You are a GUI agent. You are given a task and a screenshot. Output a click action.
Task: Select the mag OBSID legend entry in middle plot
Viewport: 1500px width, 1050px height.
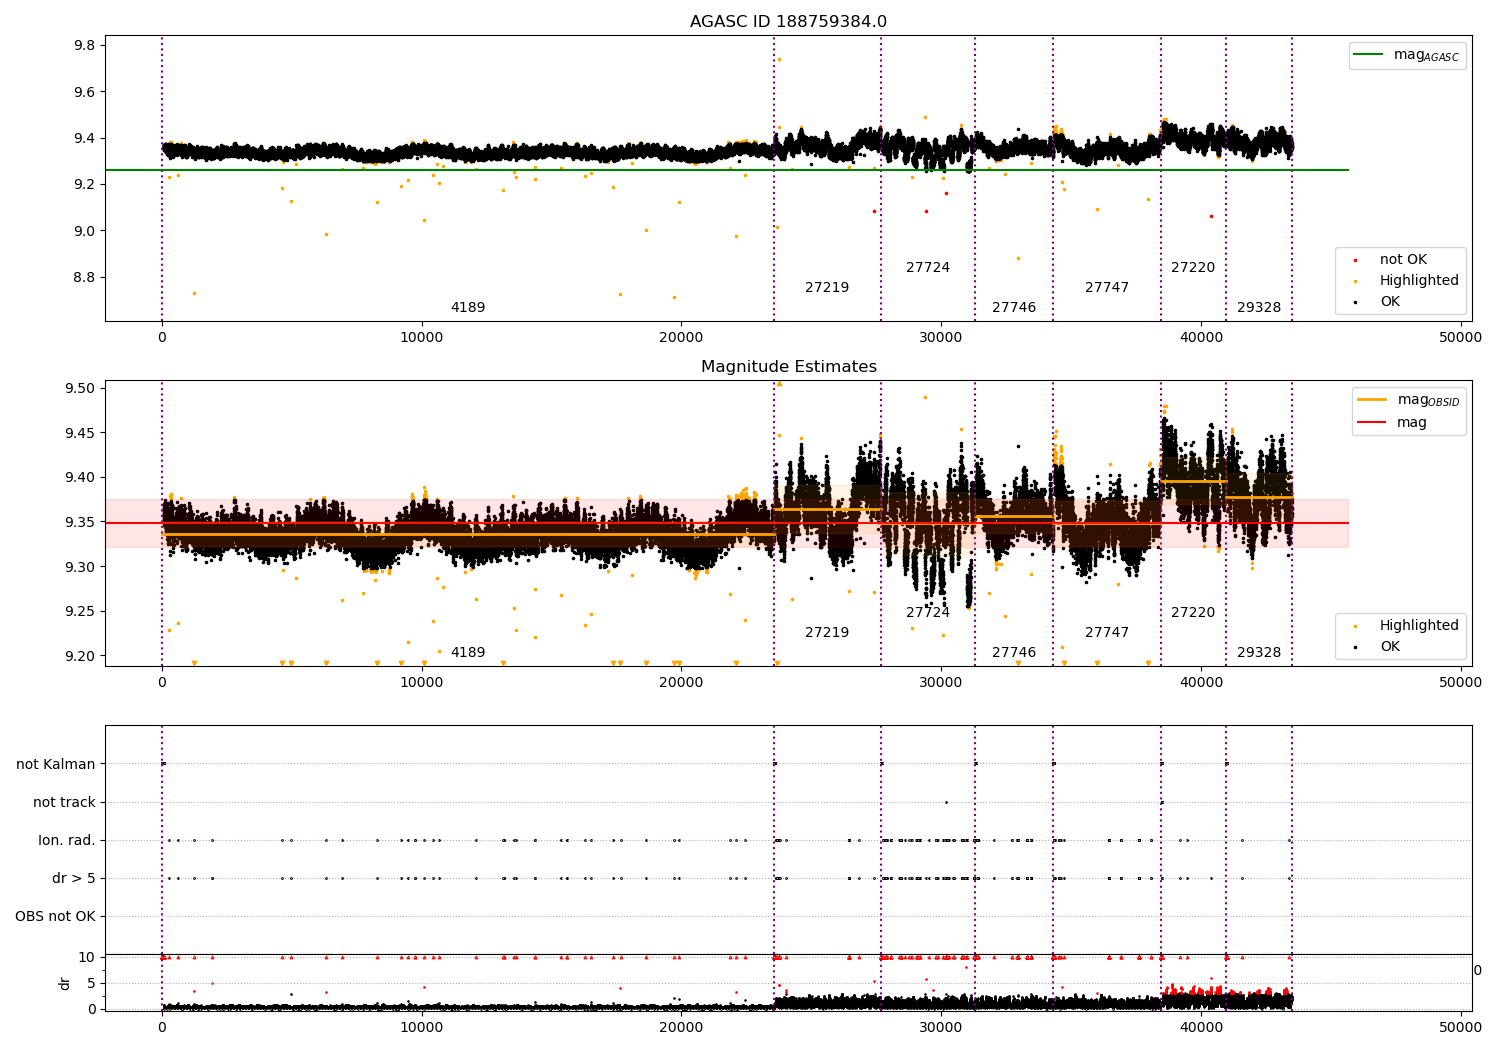click(x=1409, y=400)
